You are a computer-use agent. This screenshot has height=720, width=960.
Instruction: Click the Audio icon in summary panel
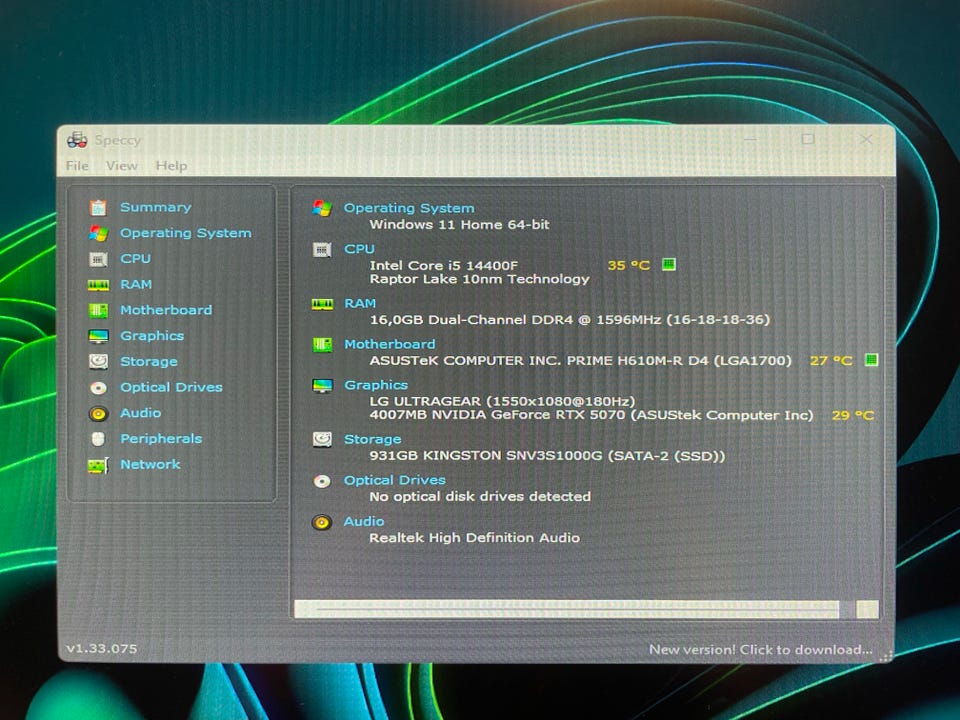point(322,522)
